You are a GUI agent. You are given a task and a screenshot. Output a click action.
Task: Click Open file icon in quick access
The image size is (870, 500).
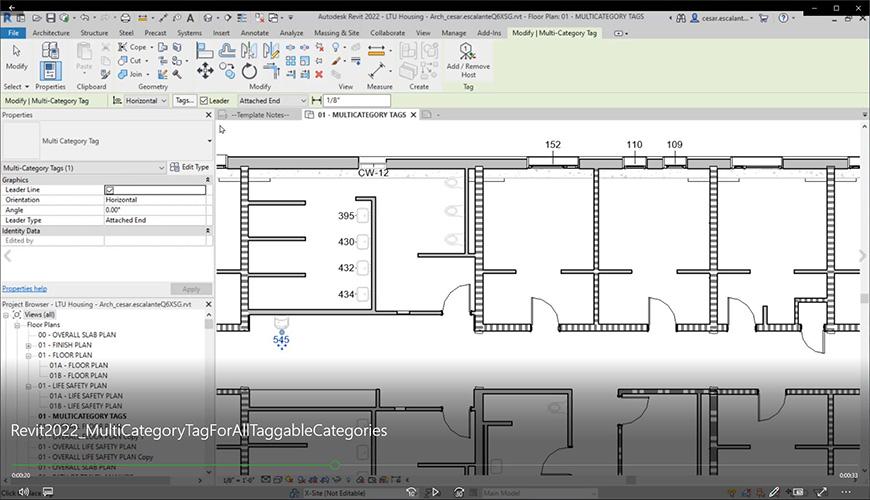(37, 18)
